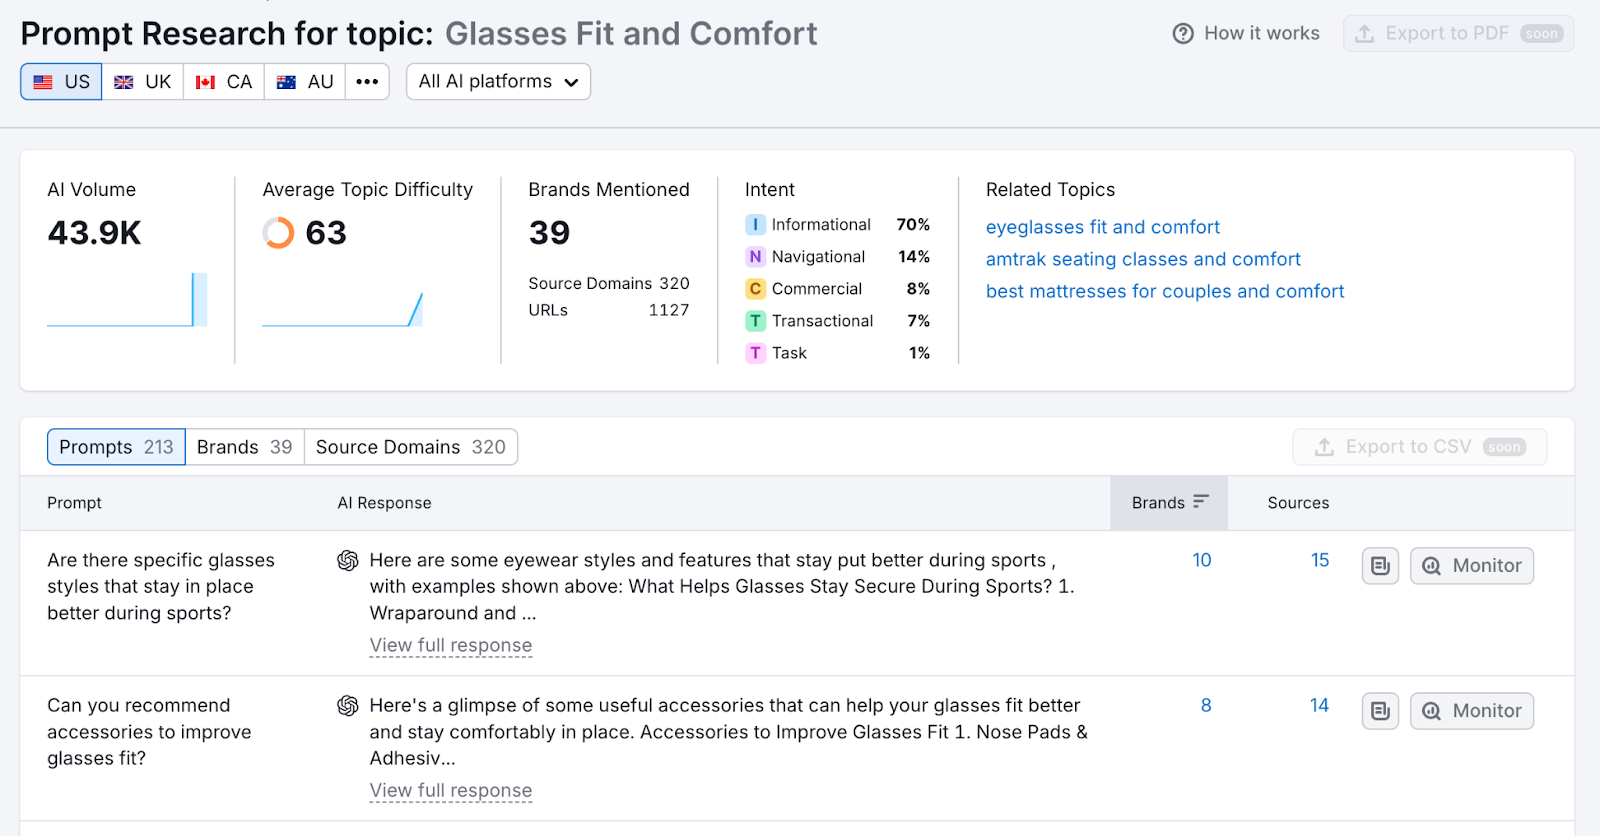Select the US country toggle
Screen dimensions: 1600x836
(x=61, y=82)
